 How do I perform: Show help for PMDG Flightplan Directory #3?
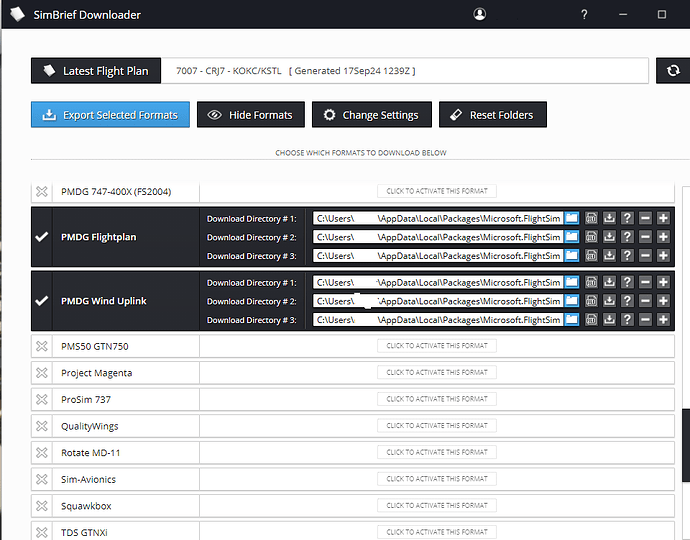coord(627,256)
